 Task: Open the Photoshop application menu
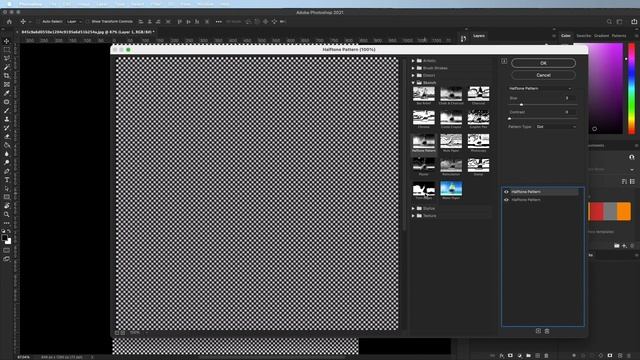click(x=31, y=4)
